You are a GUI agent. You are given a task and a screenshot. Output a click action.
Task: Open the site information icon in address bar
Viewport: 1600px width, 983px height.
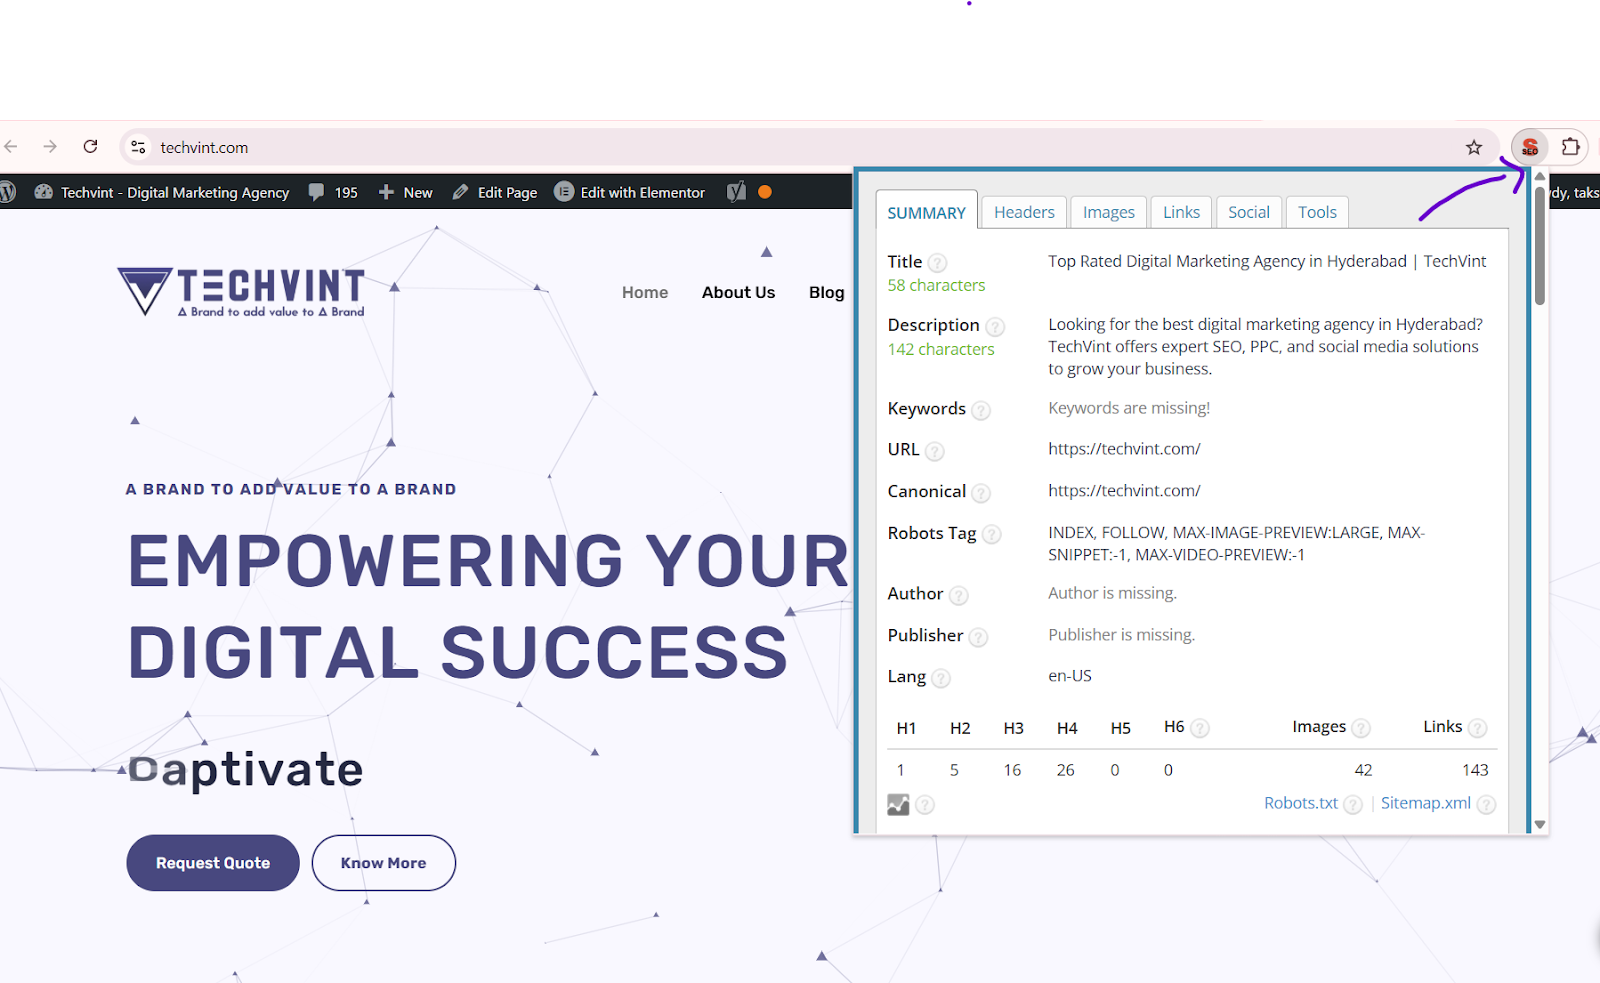point(138,147)
